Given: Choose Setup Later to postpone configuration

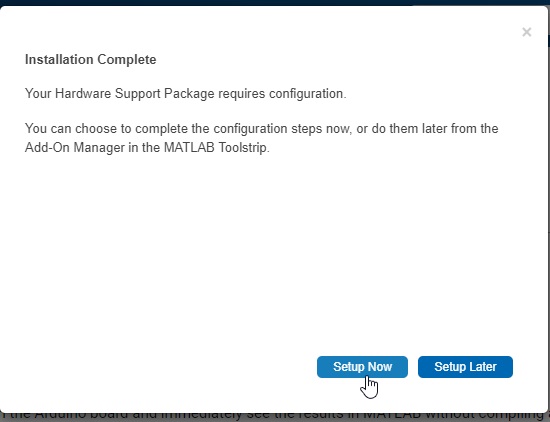Looking at the screenshot, I should coord(465,367).
